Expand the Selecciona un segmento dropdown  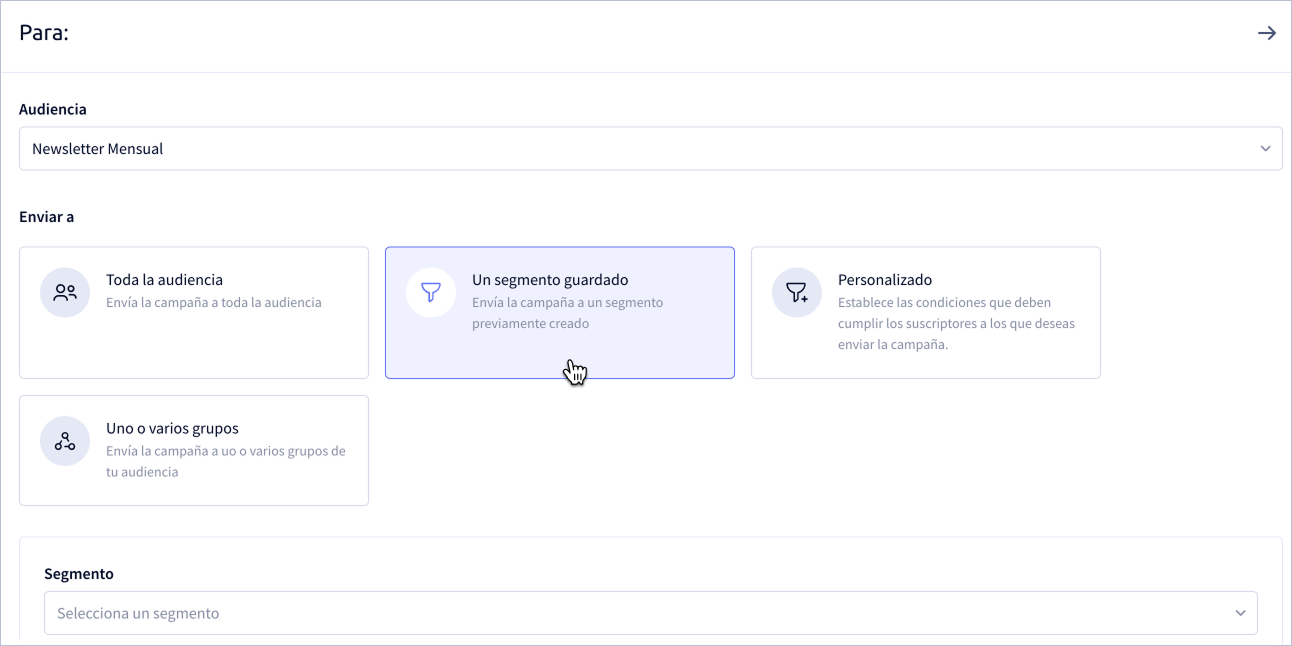click(x=651, y=613)
